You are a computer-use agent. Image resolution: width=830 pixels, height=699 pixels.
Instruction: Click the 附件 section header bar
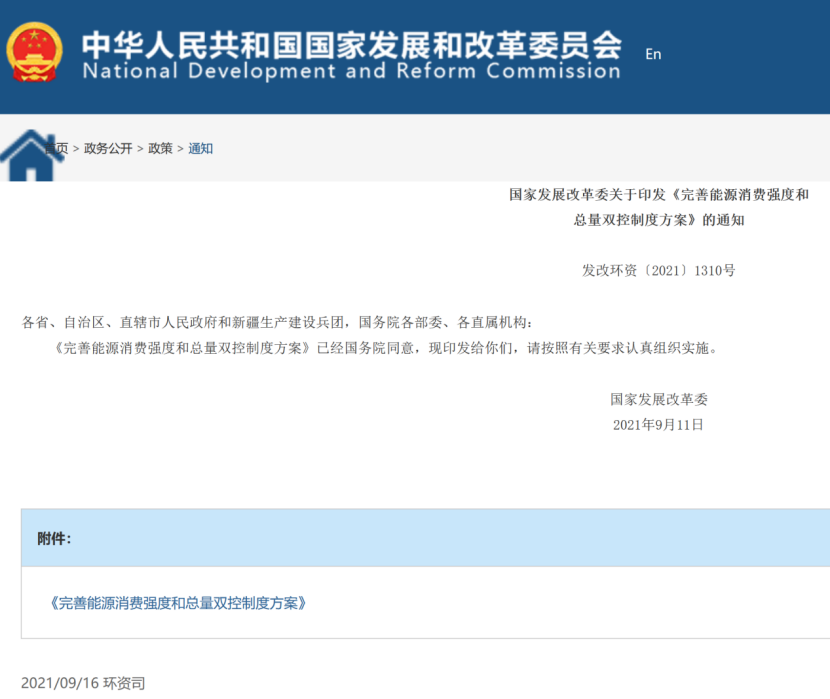[425, 538]
